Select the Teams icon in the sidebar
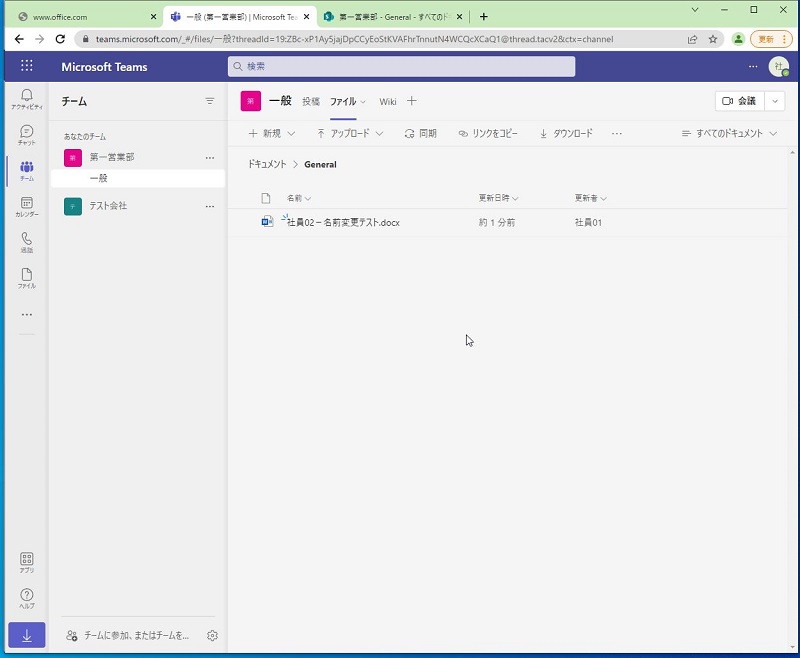 27,171
